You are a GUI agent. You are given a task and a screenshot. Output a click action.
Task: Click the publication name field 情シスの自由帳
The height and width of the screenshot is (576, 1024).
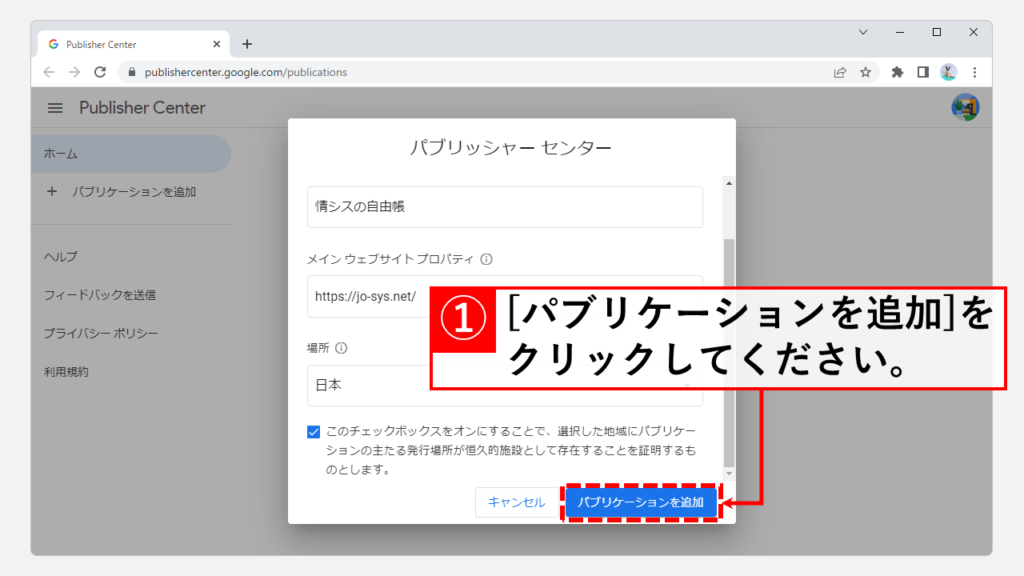[x=504, y=207]
